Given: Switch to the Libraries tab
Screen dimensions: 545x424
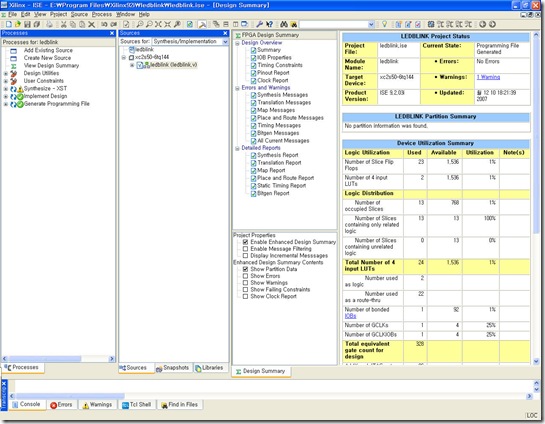Looking at the screenshot, I should click(210, 368).
